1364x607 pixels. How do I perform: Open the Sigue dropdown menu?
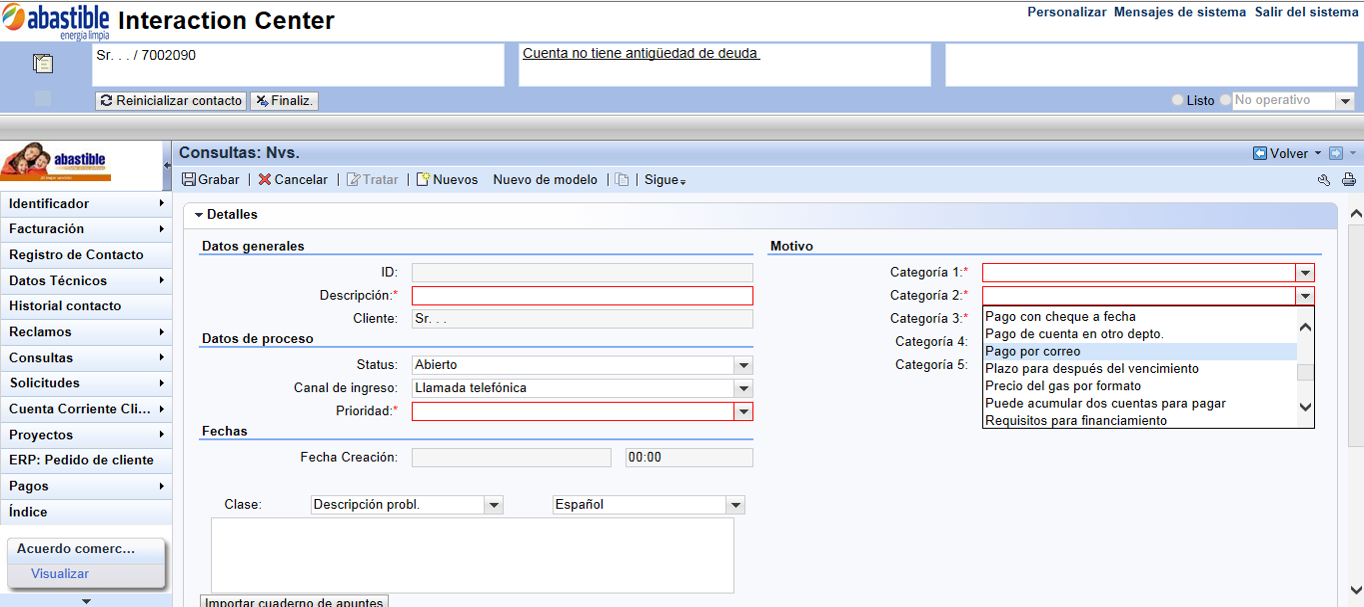665,180
